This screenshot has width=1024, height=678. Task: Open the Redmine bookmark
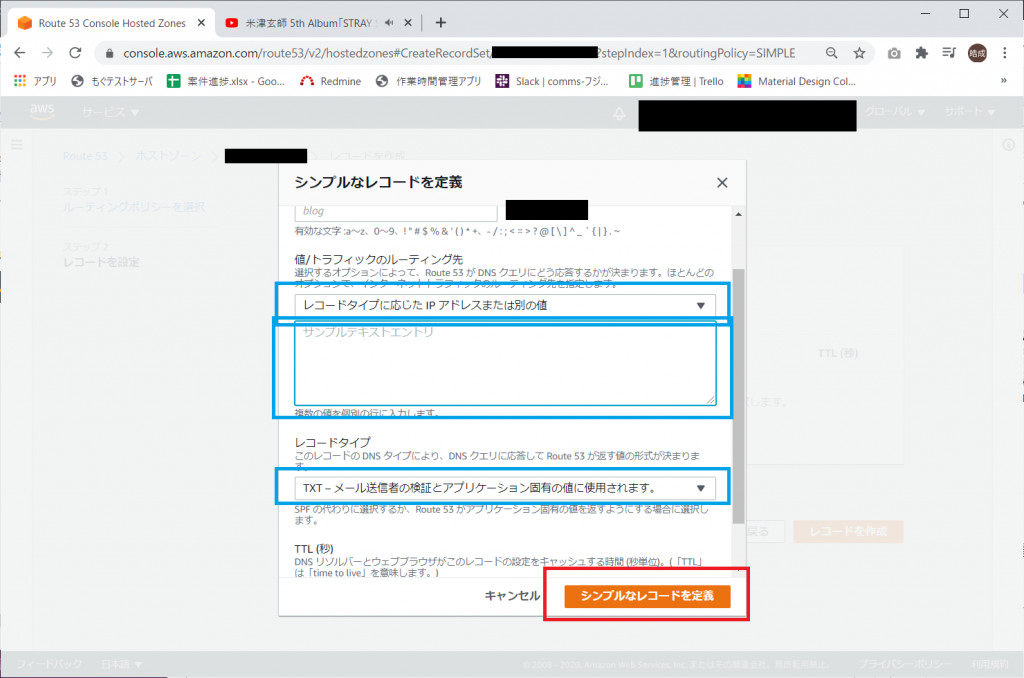330,81
